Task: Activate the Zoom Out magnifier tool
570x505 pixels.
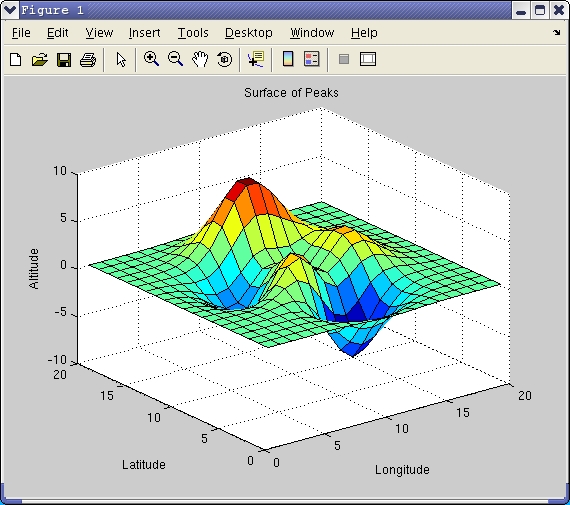Action: click(175, 59)
